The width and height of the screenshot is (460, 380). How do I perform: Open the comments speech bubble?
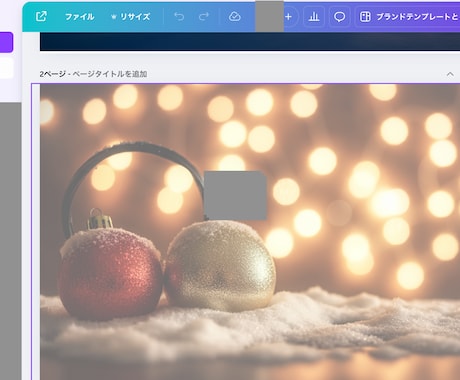click(339, 17)
